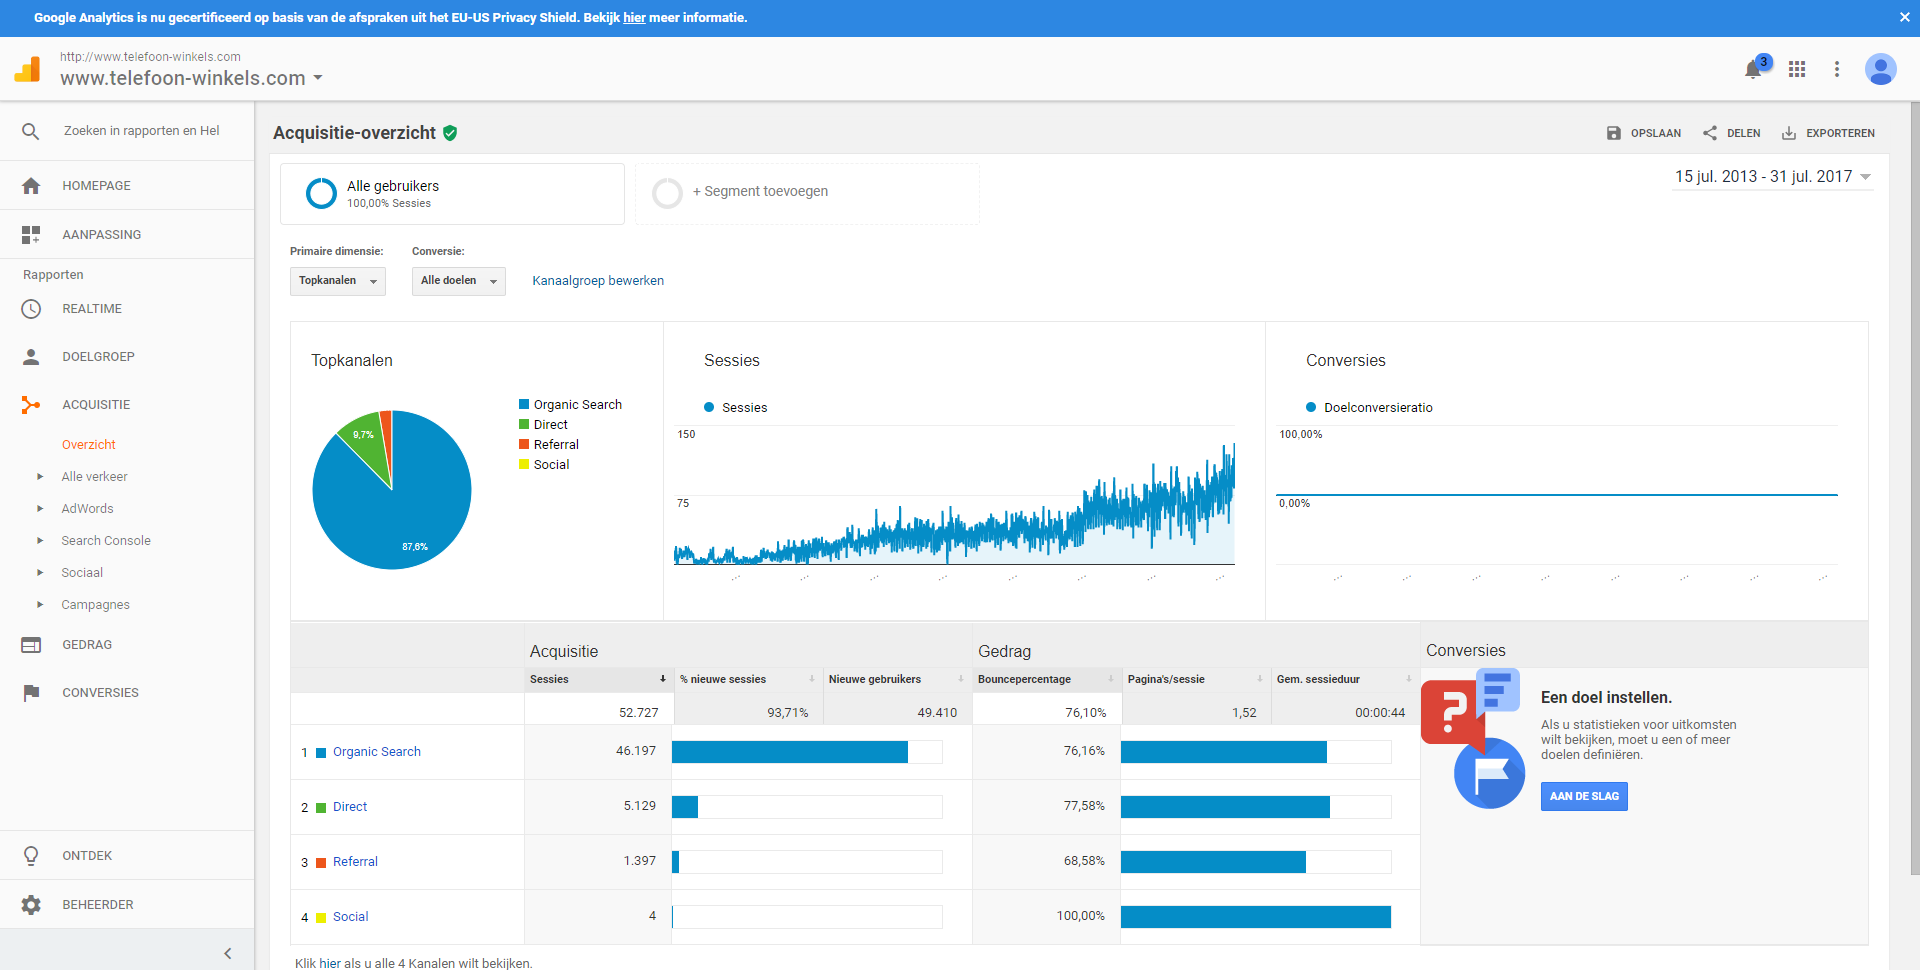Viewport: 1920px width, 970px height.
Task: Click the Conversies flag icon
Action: [x=31, y=693]
